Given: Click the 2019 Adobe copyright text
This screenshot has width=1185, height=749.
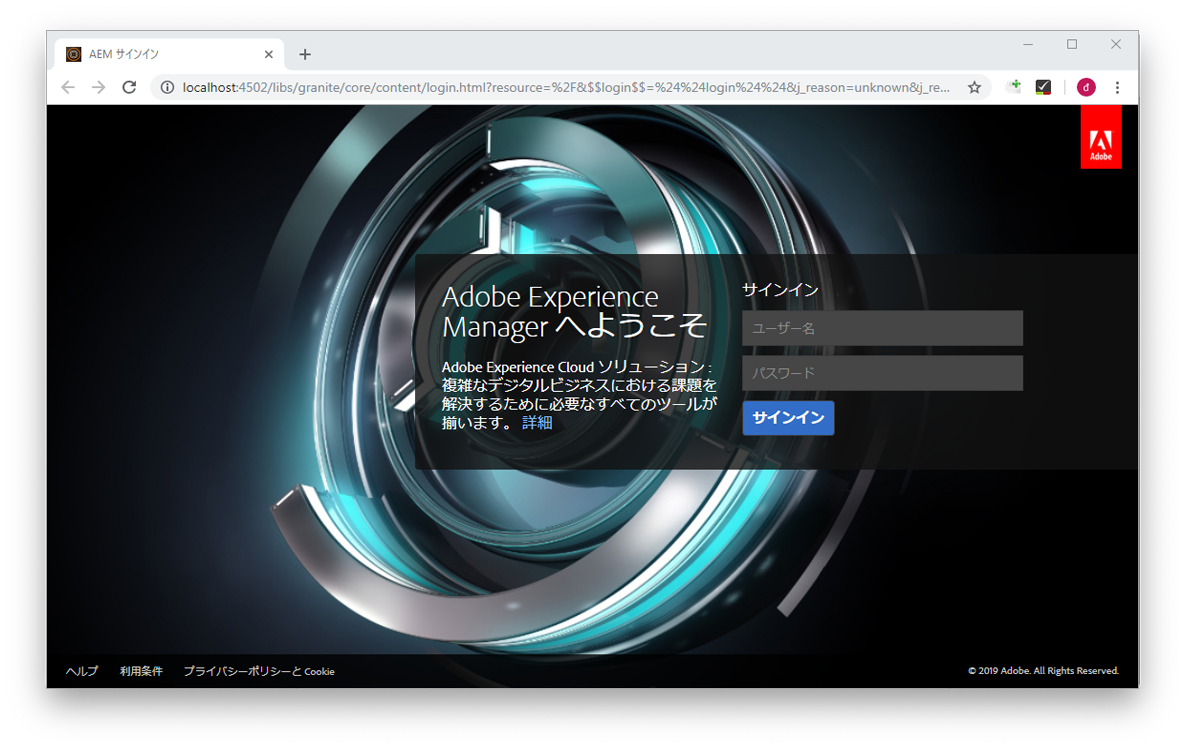Looking at the screenshot, I should pos(1043,670).
